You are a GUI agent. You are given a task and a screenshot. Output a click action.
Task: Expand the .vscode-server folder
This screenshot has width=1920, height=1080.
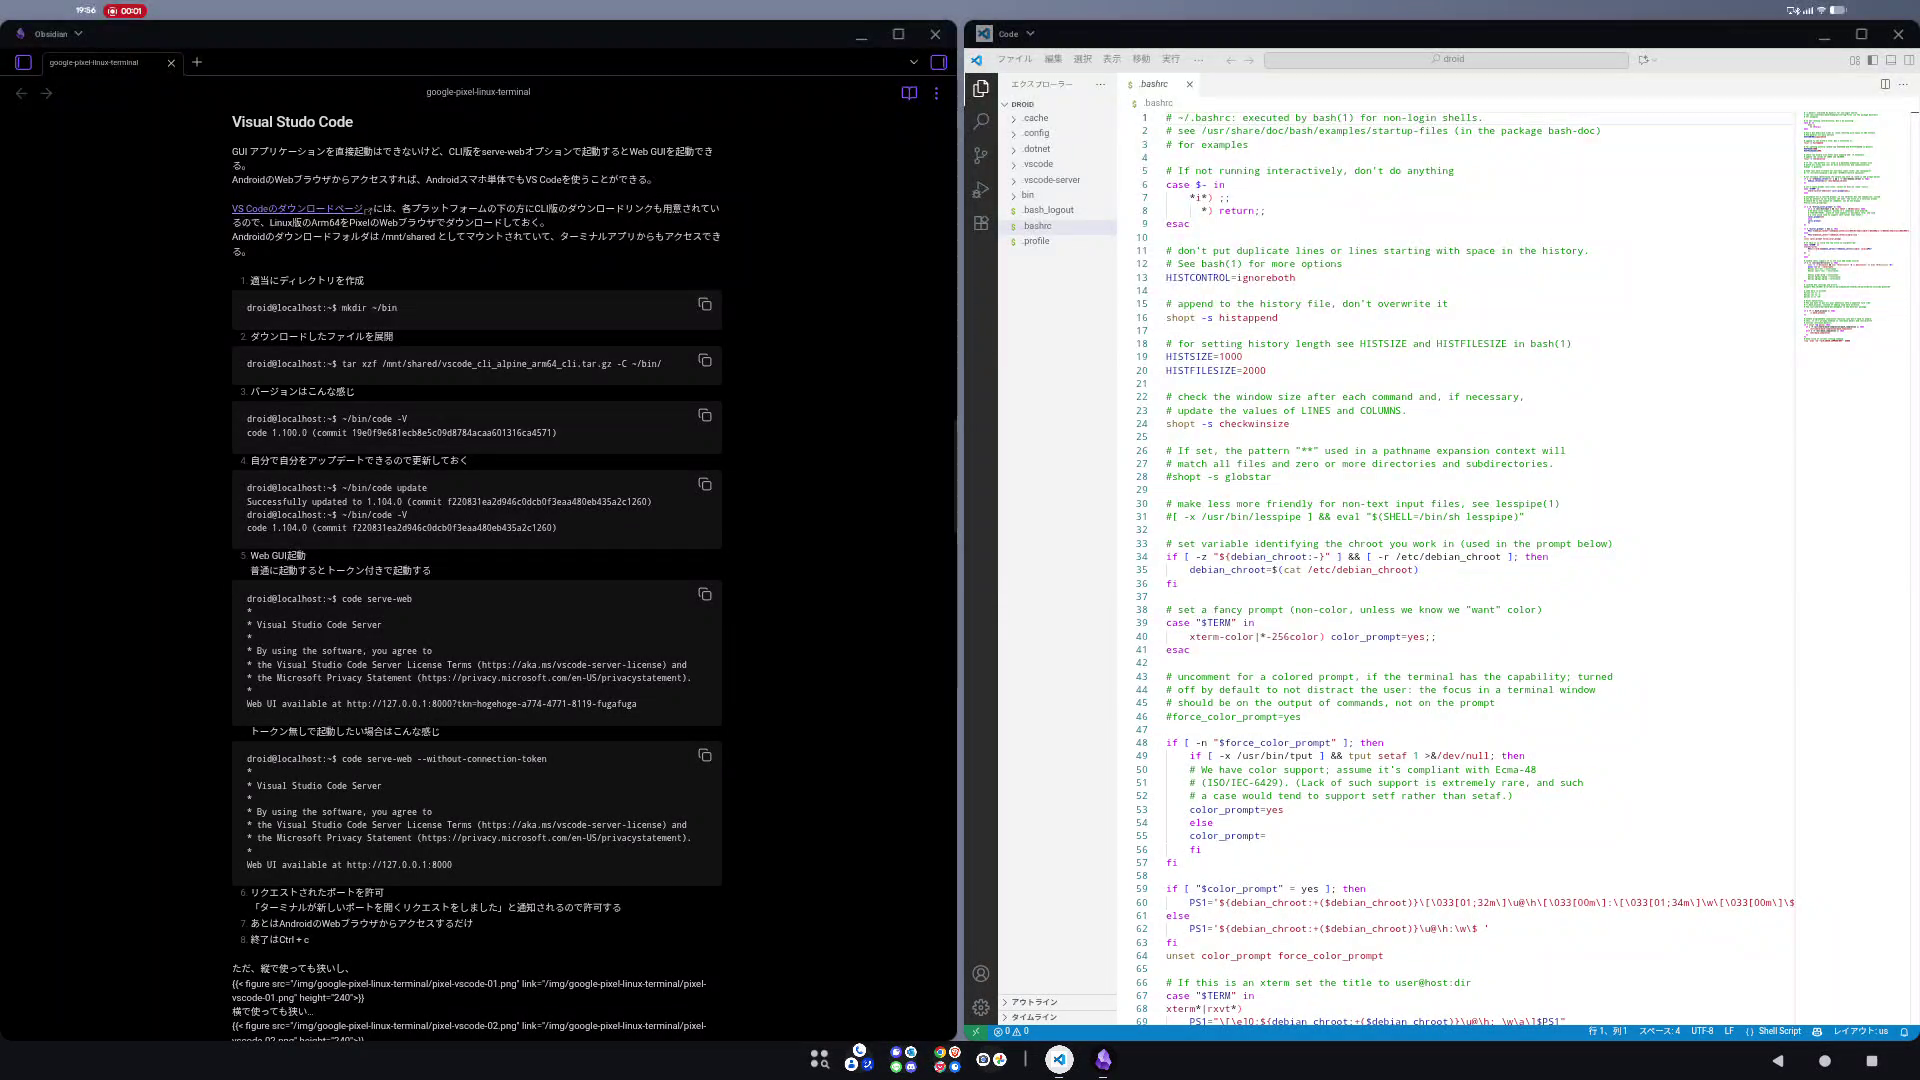[1050, 180]
